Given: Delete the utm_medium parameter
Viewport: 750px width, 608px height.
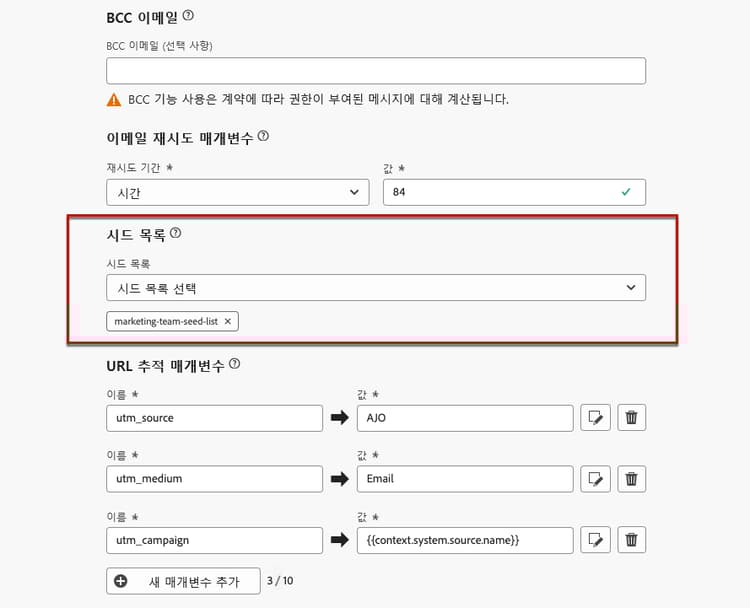Looking at the screenshot, I should point(631,479).
